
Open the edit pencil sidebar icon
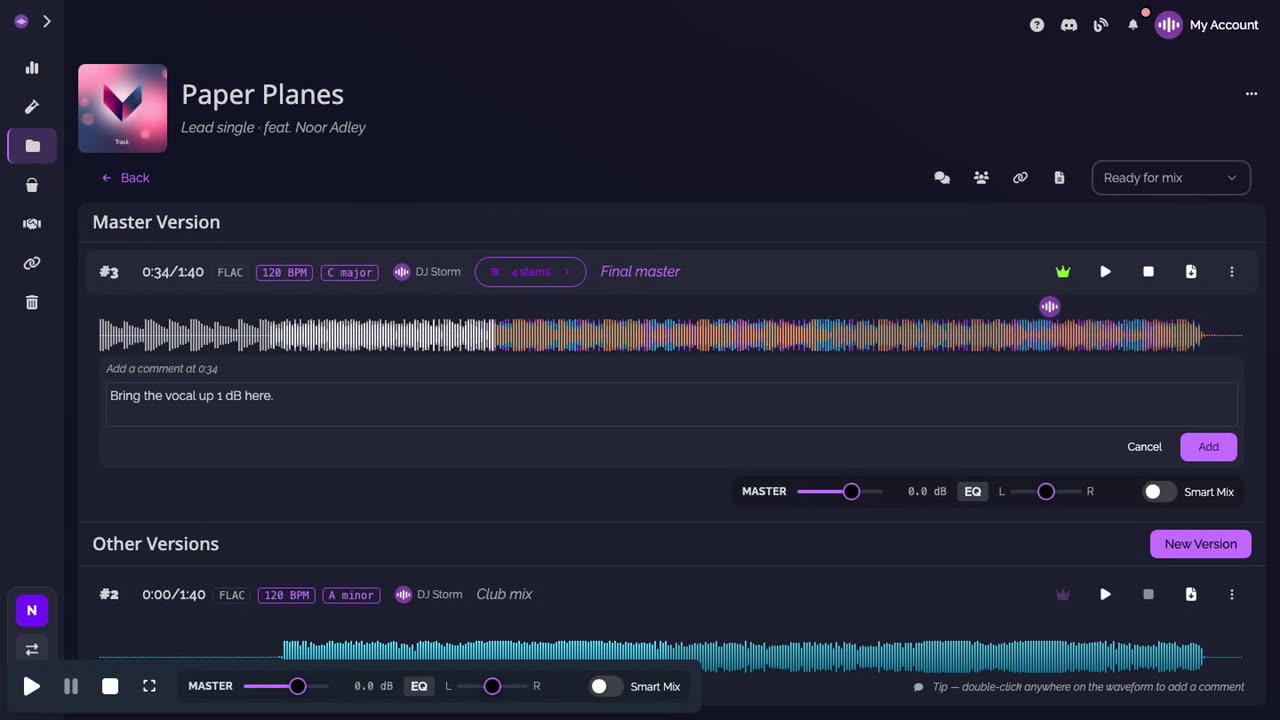pos(32,107)
